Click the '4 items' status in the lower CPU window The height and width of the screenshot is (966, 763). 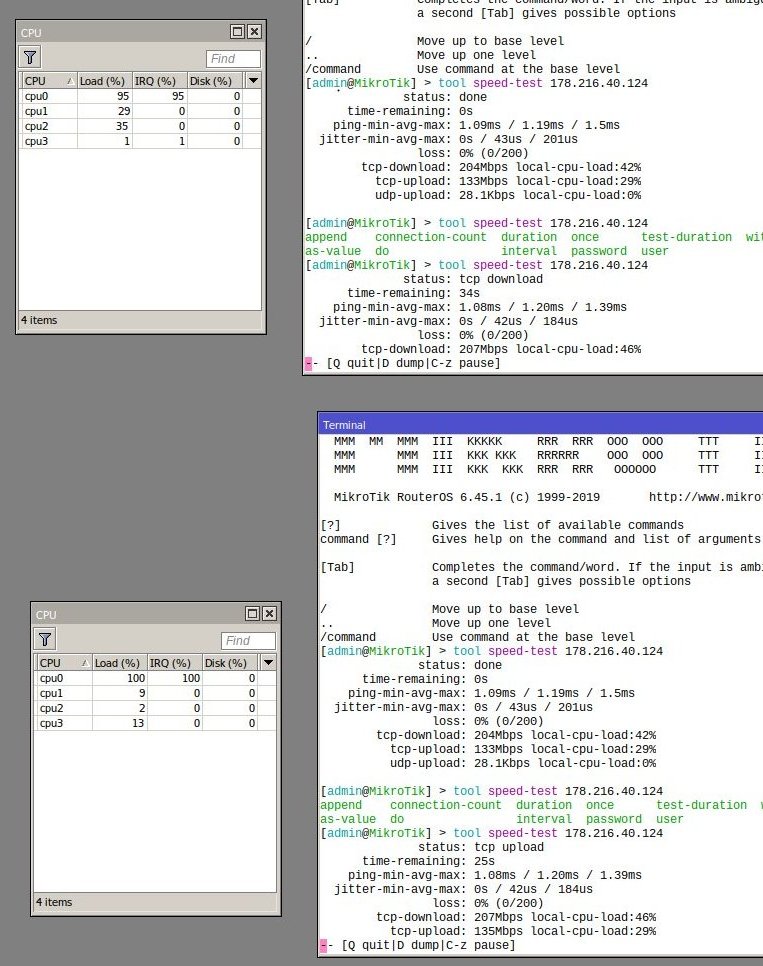pyautogui.click(x=54, y=903)
